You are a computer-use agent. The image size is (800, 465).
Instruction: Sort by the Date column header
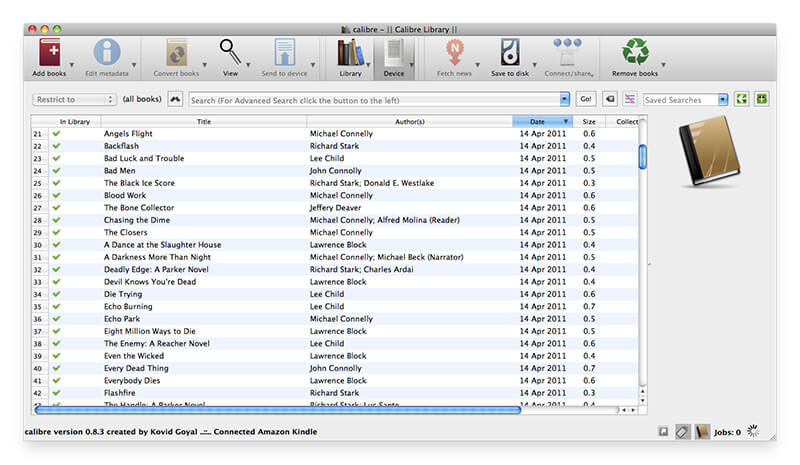(x=543, y=121)
